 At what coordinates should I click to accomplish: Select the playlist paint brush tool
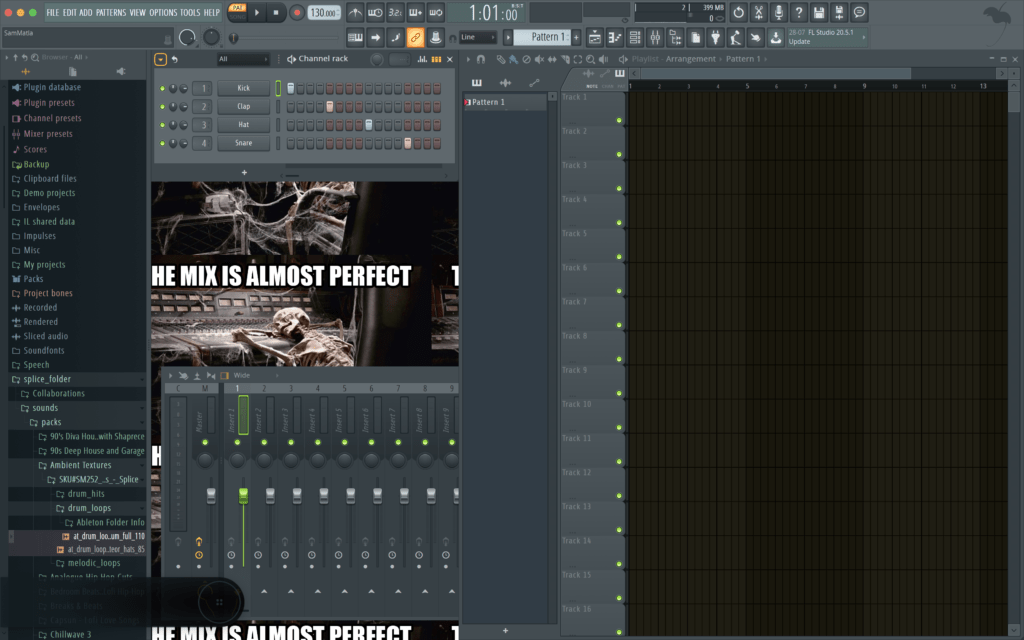coord(513,59)
